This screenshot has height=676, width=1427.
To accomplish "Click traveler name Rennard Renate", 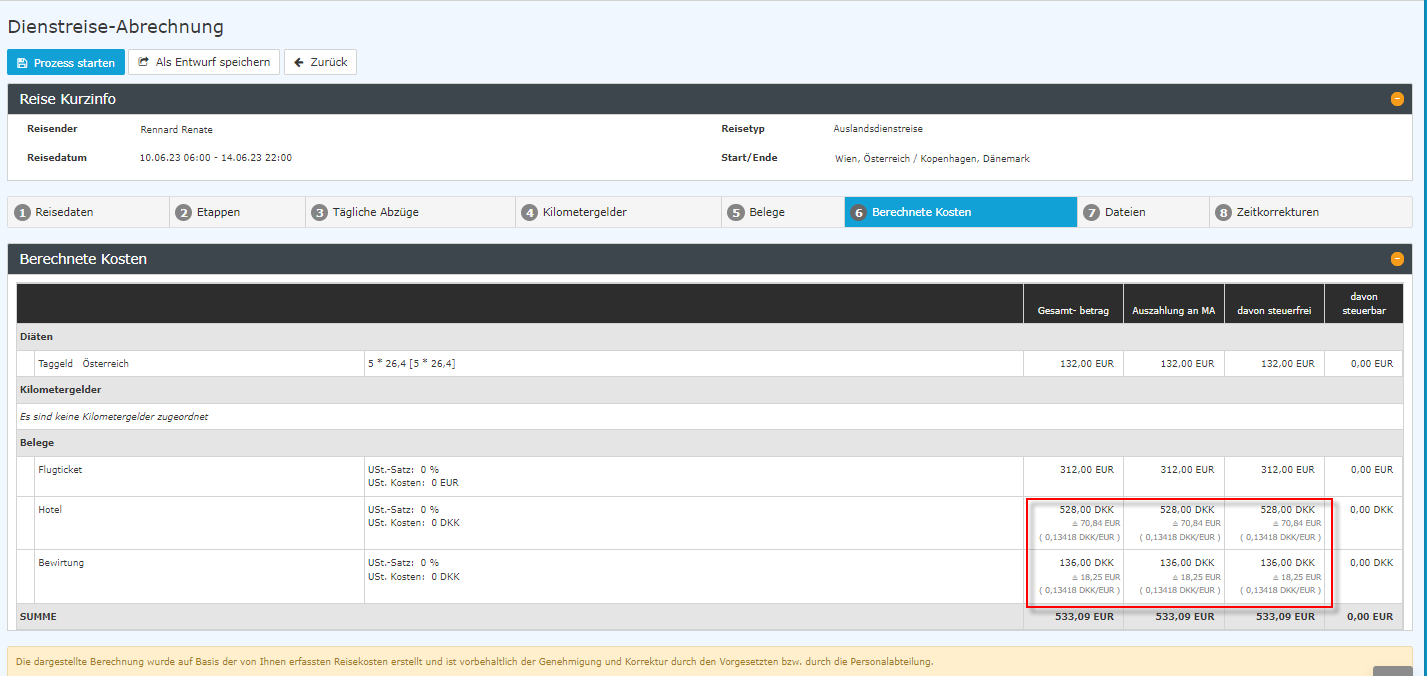I will (x=176, y=129).
